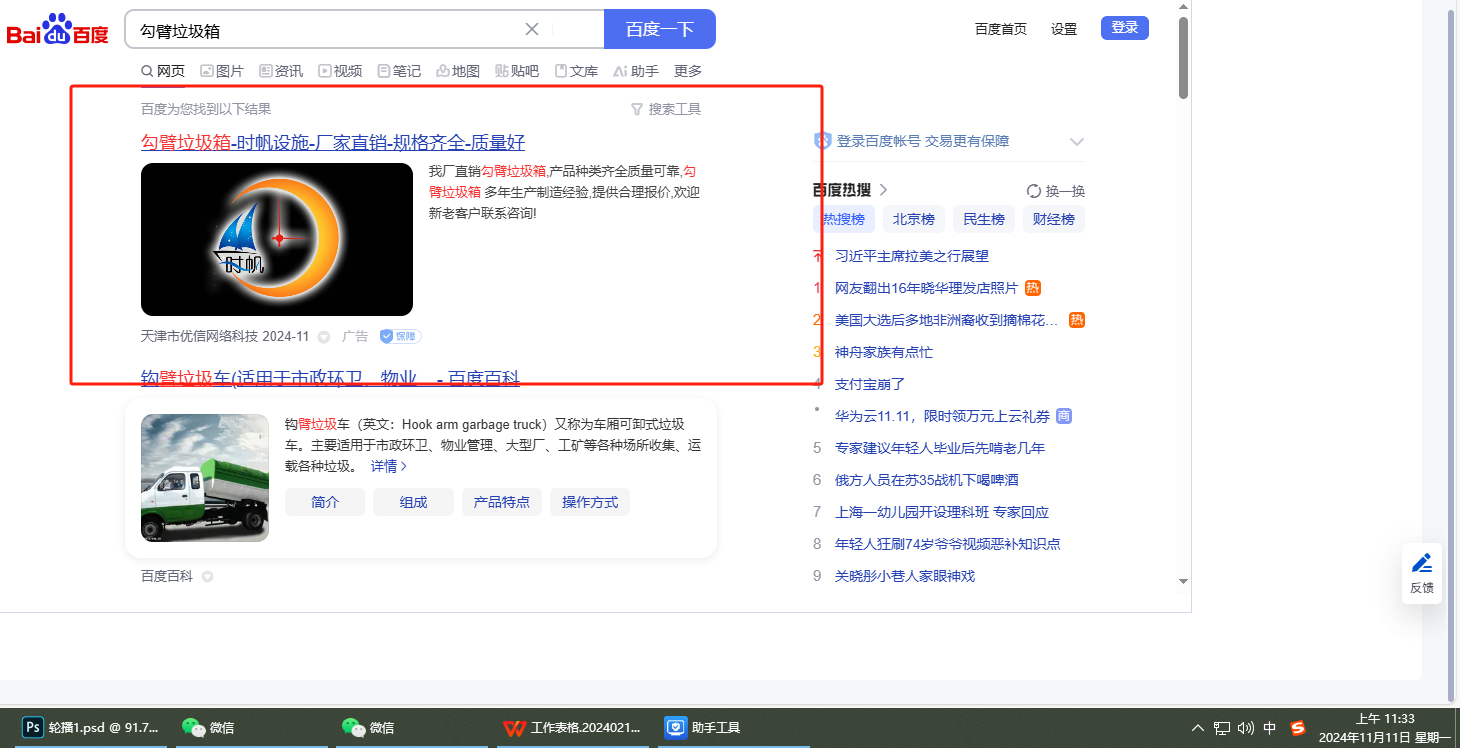Select the 北京榜 hot search tab

point(913,219)
